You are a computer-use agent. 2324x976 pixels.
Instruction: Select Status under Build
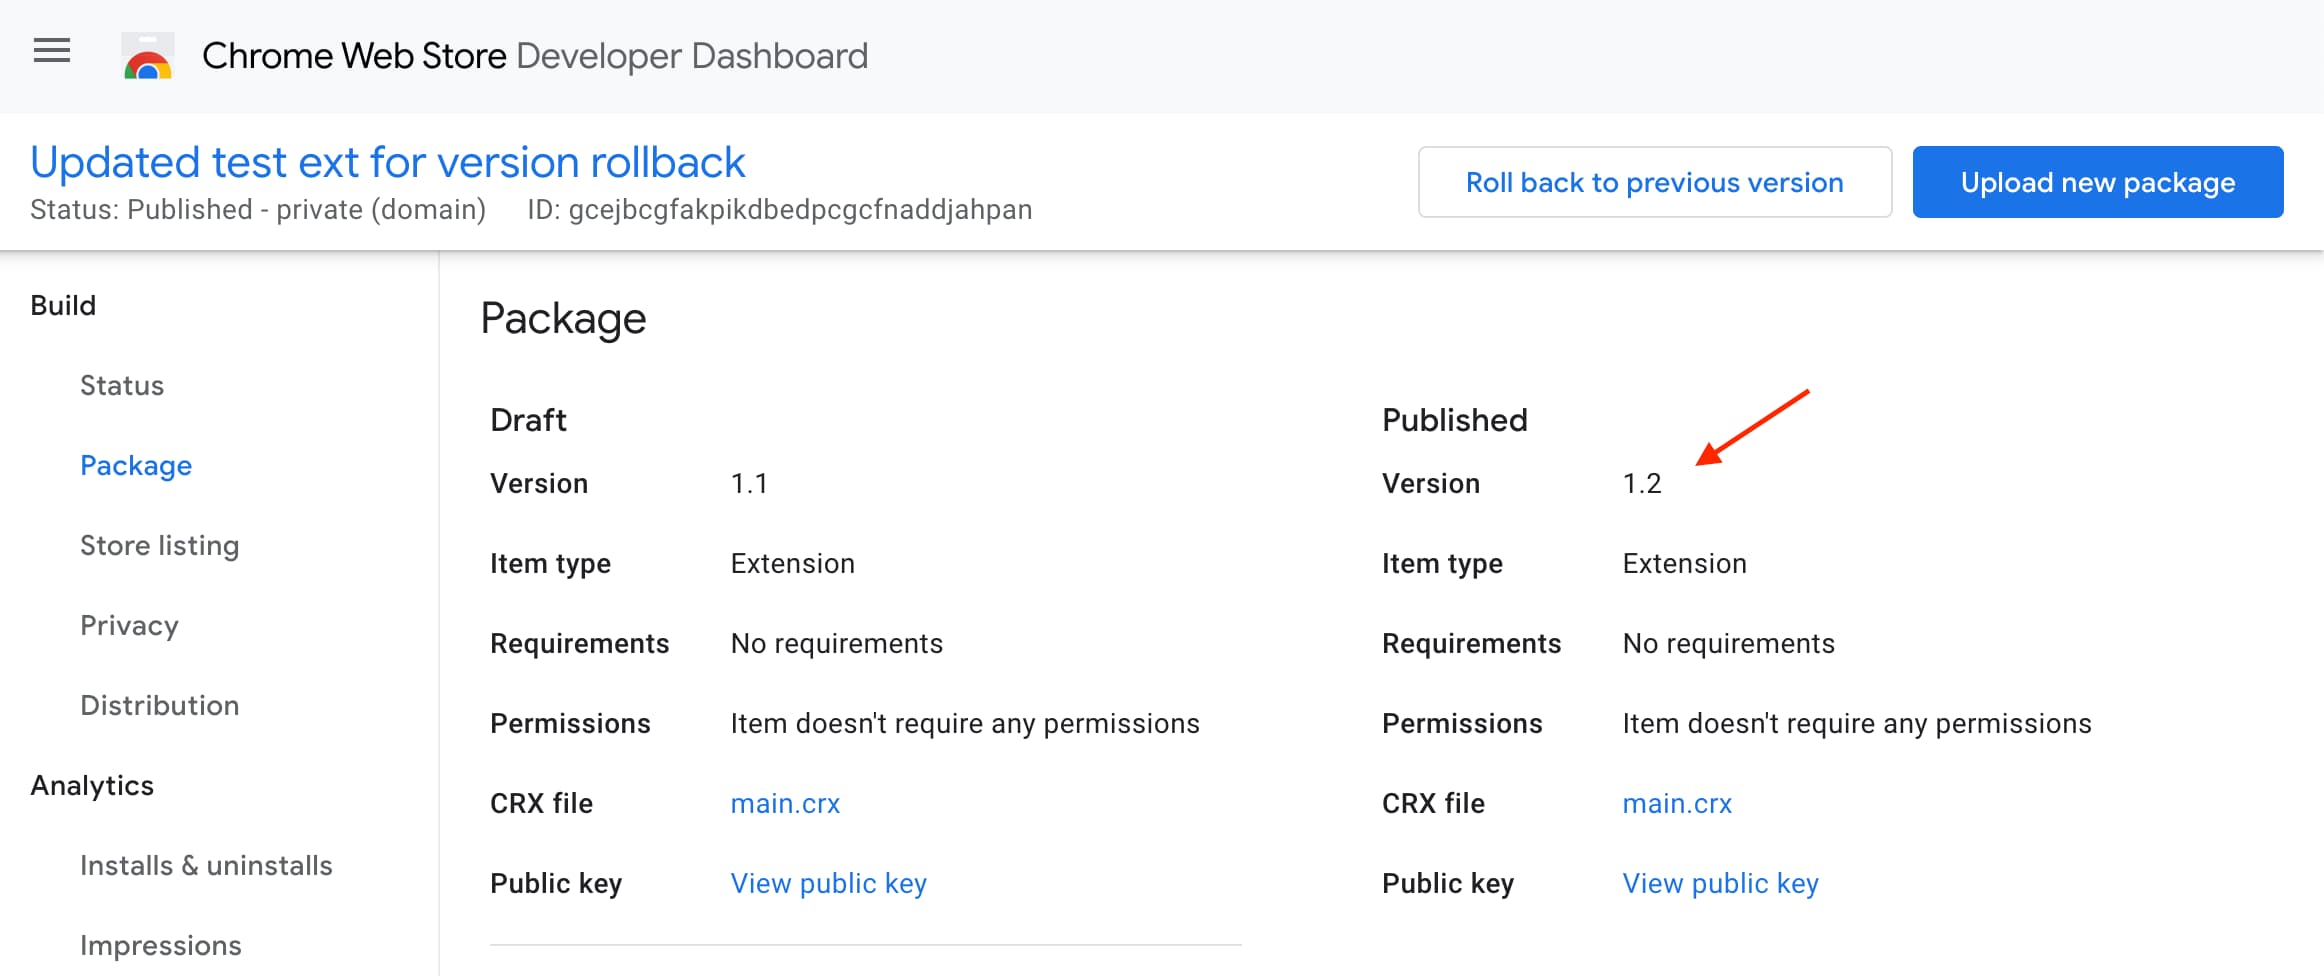coord(122,385)
